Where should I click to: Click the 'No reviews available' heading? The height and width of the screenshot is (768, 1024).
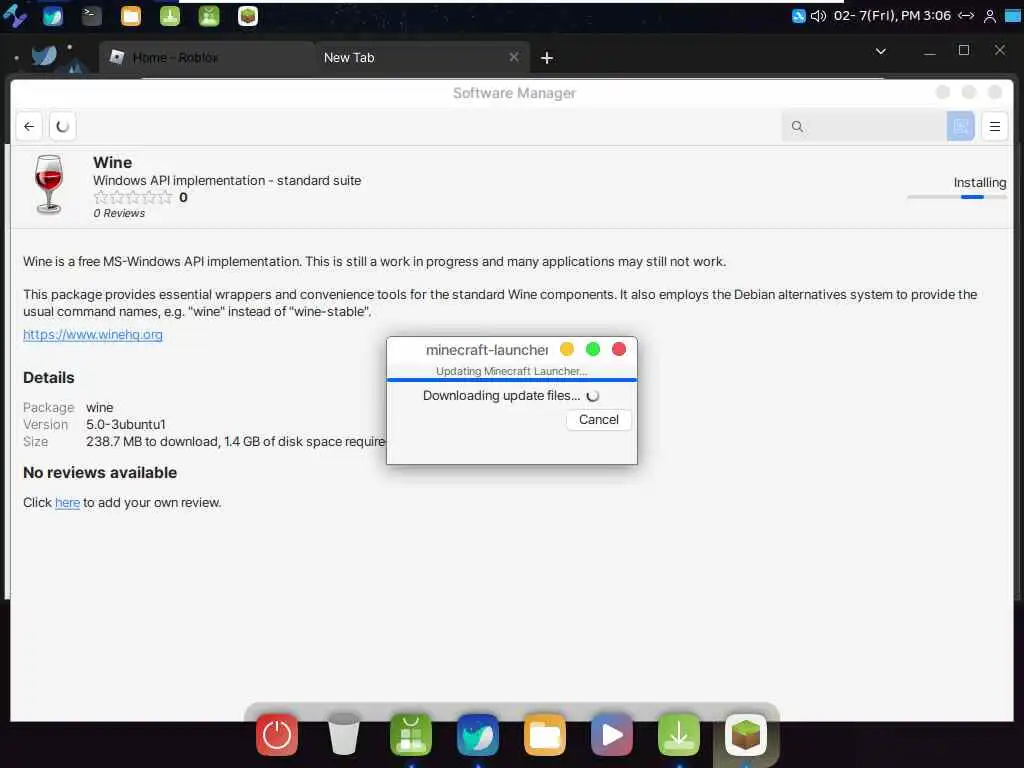[100, 472]
